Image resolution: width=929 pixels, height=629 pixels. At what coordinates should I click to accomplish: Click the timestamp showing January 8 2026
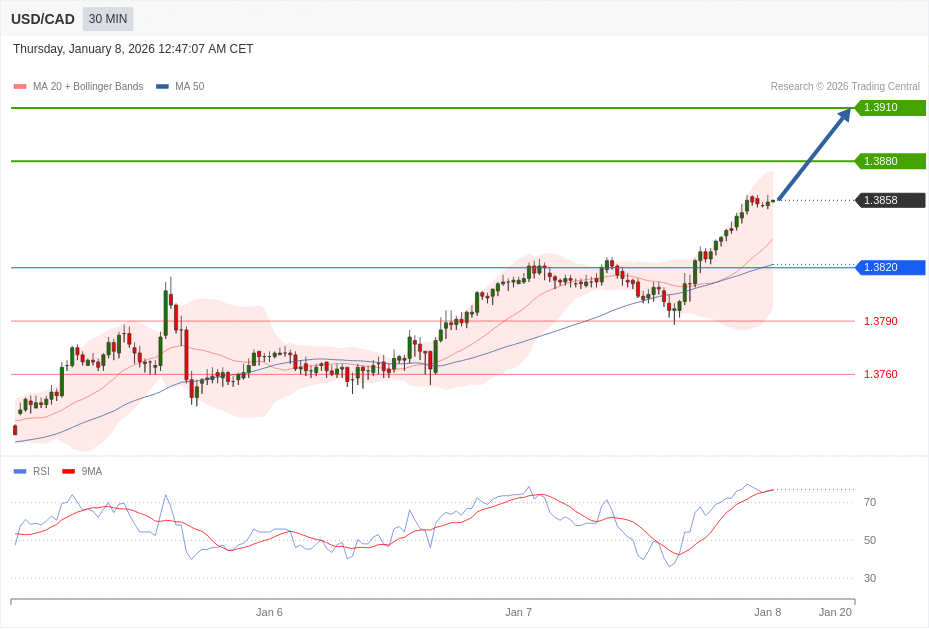(x=132, y=48)
